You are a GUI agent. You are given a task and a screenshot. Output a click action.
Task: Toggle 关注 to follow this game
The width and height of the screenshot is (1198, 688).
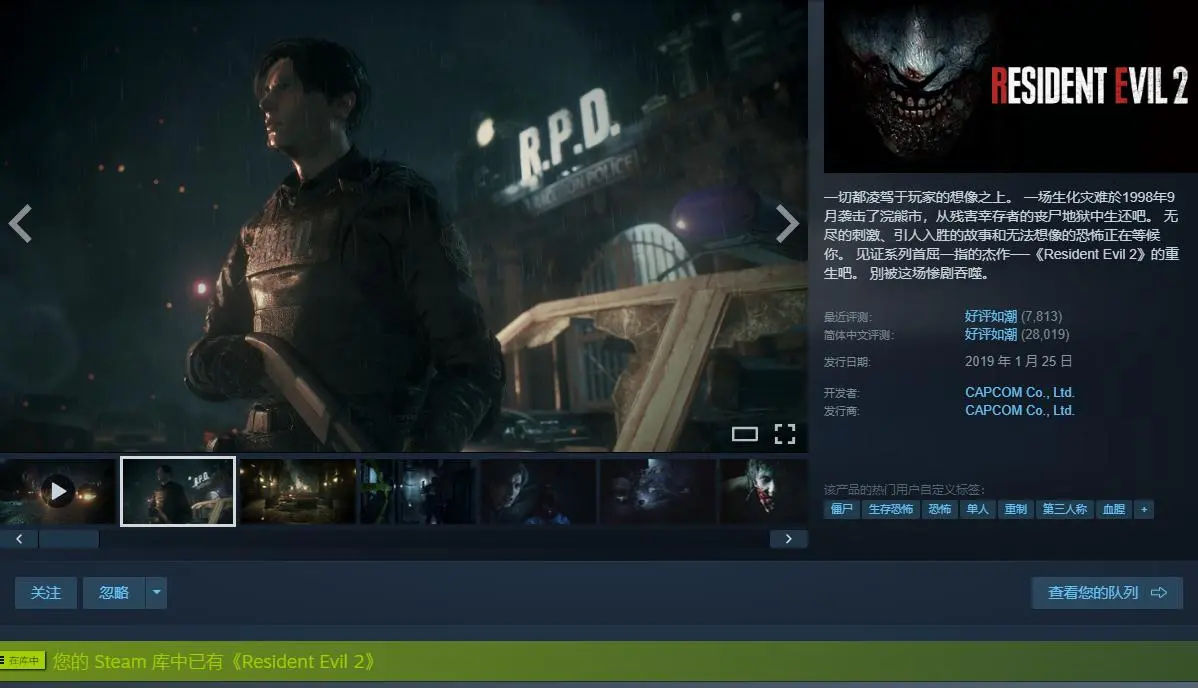46,593
